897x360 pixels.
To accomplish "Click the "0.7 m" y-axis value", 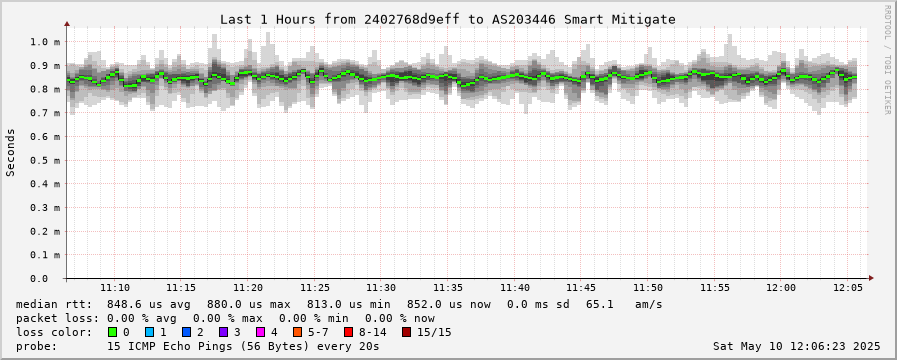I will (x=45, y=113).
